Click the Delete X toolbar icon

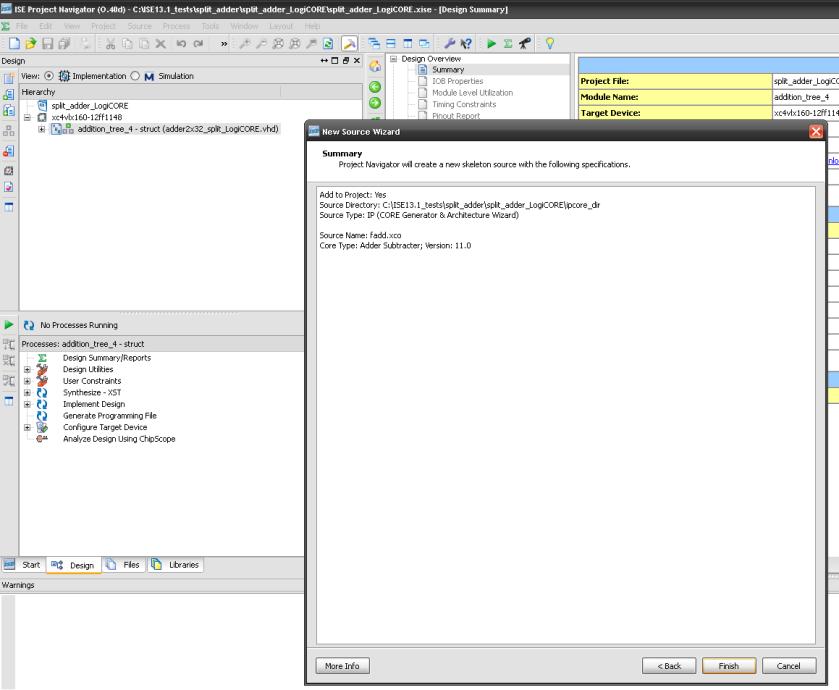click(x=161, y=43)
